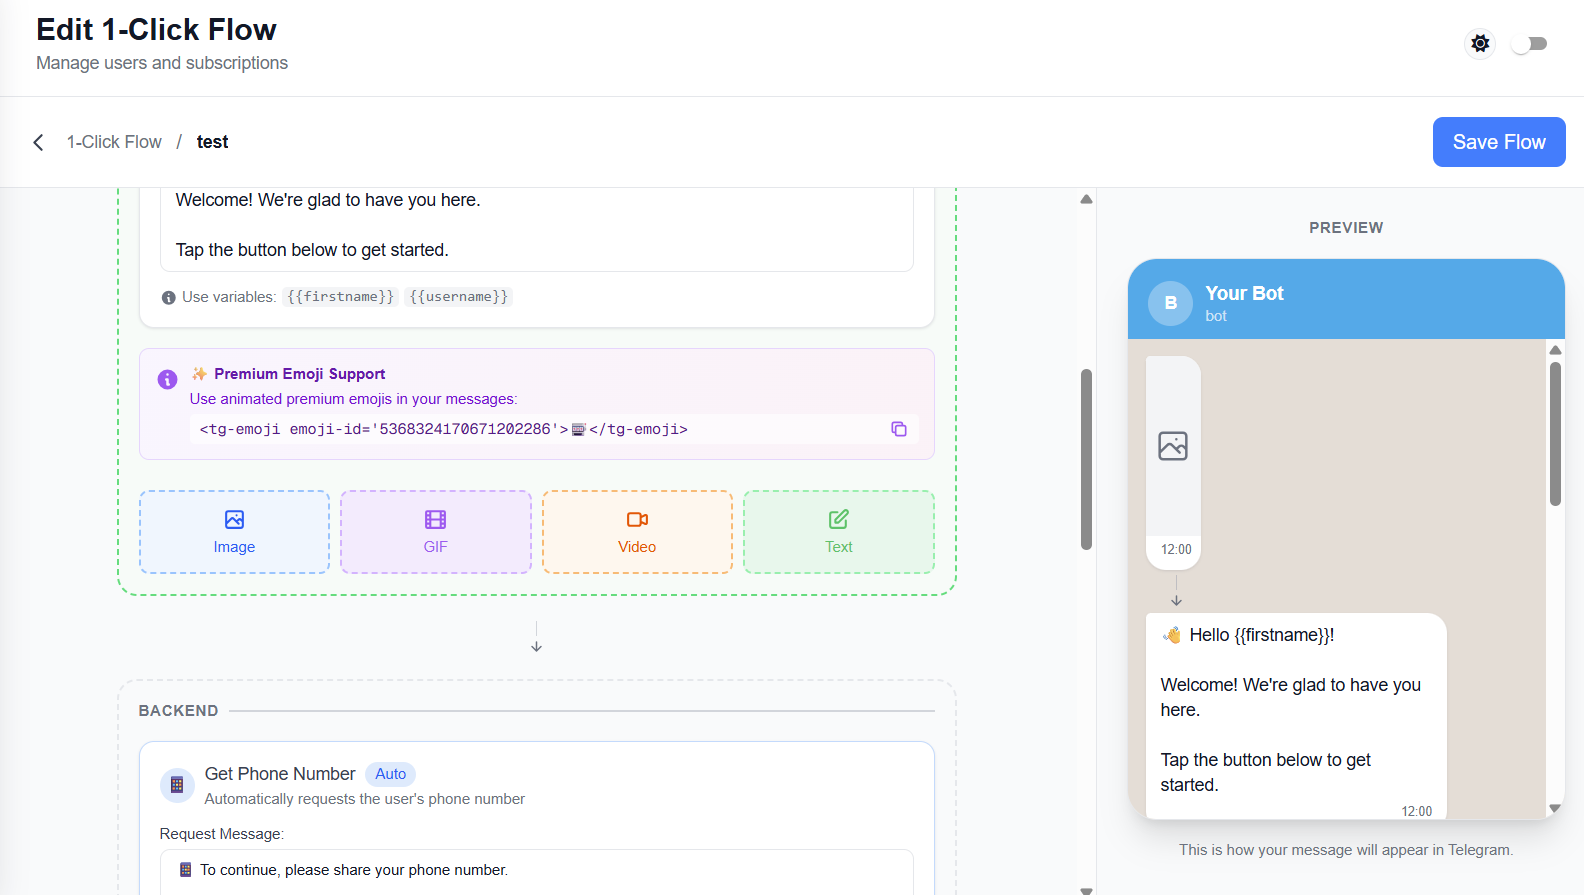Click the editor scrollbar down arrow
This screenshot has width=1584, height=895.
(x=1086, y=889)
